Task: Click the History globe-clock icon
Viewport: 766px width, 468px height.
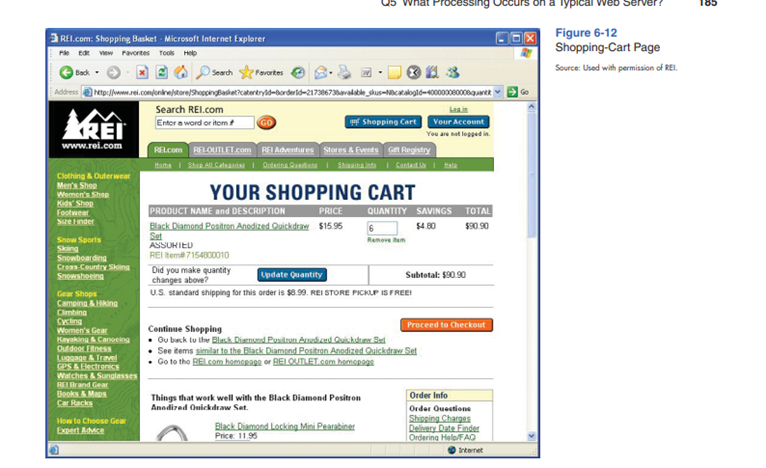Action: pyautogui.click(x=298, y=73)
